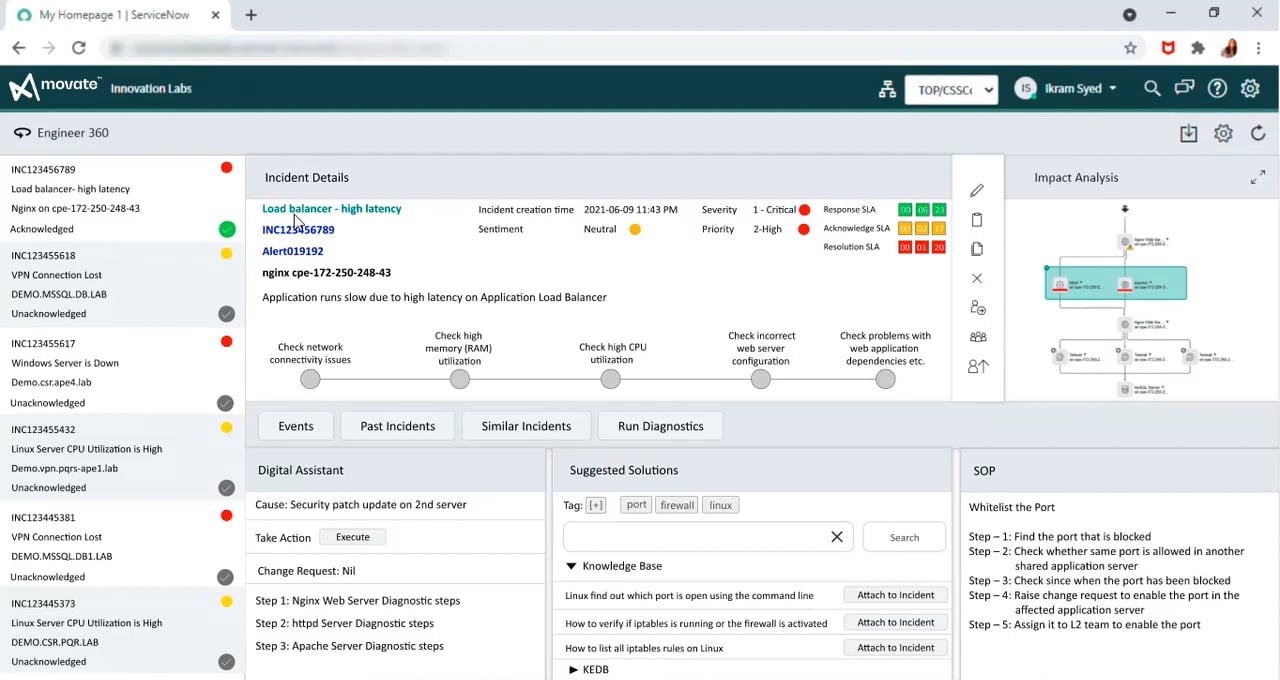Viewport: 1280px width, 680px height.
Task: Acknowledge the INC123455618 VPN incident
Action: click(x=227, y=314)
